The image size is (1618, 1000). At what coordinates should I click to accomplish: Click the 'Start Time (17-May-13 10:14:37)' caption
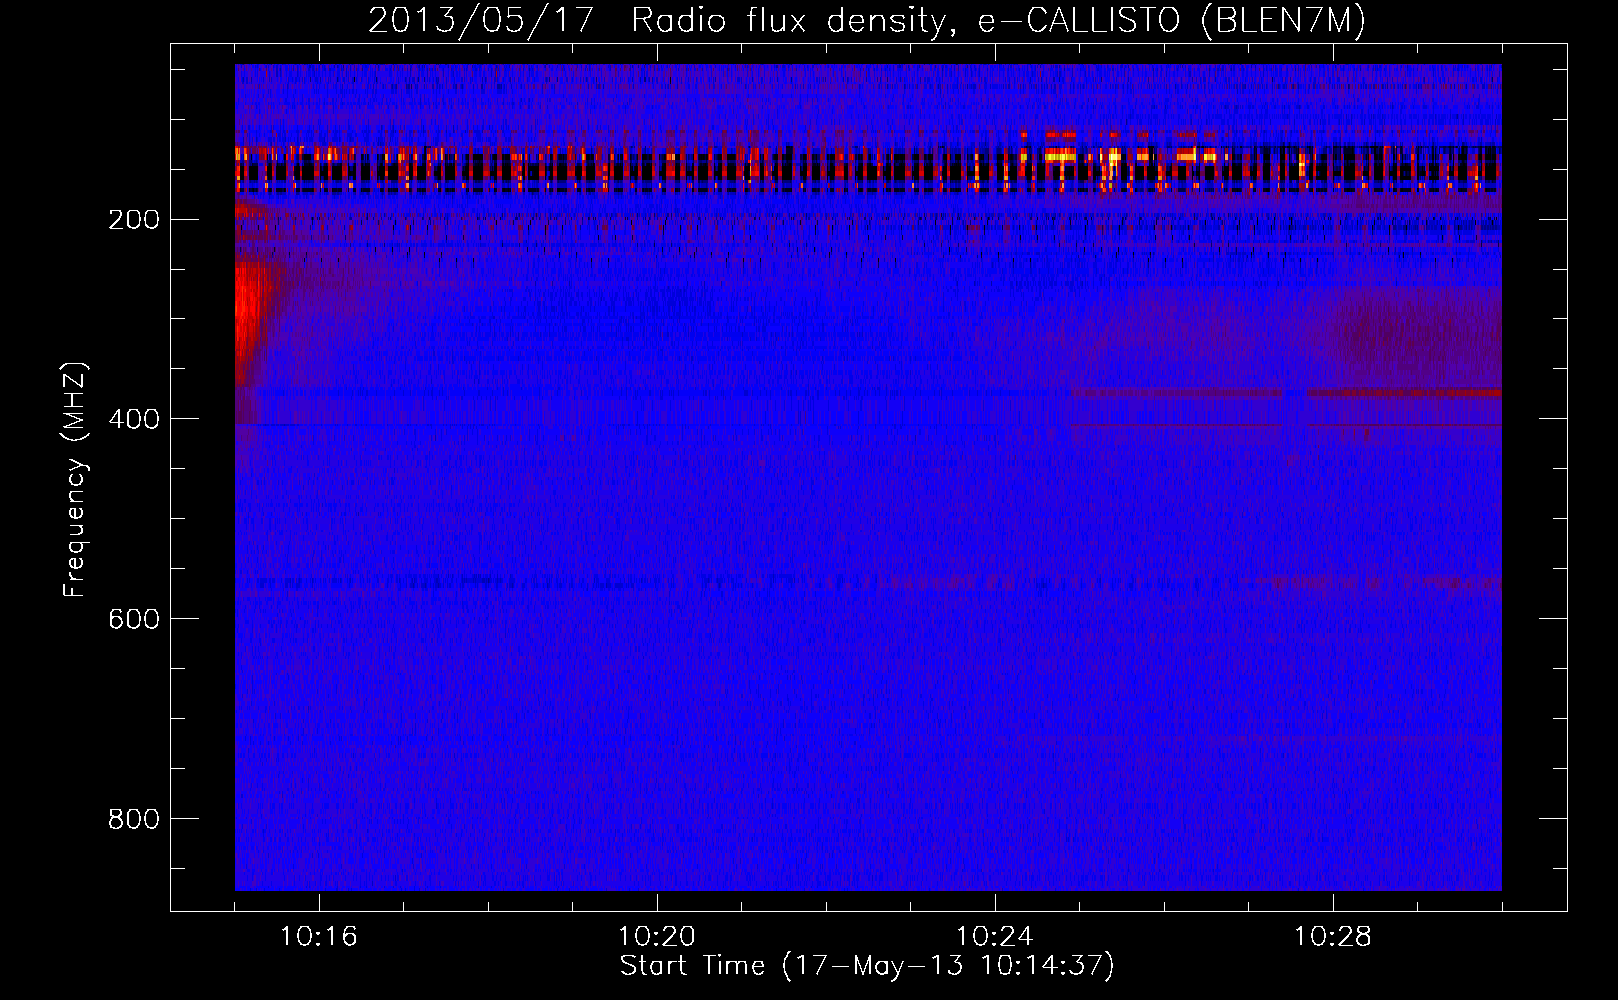[867, 966]
